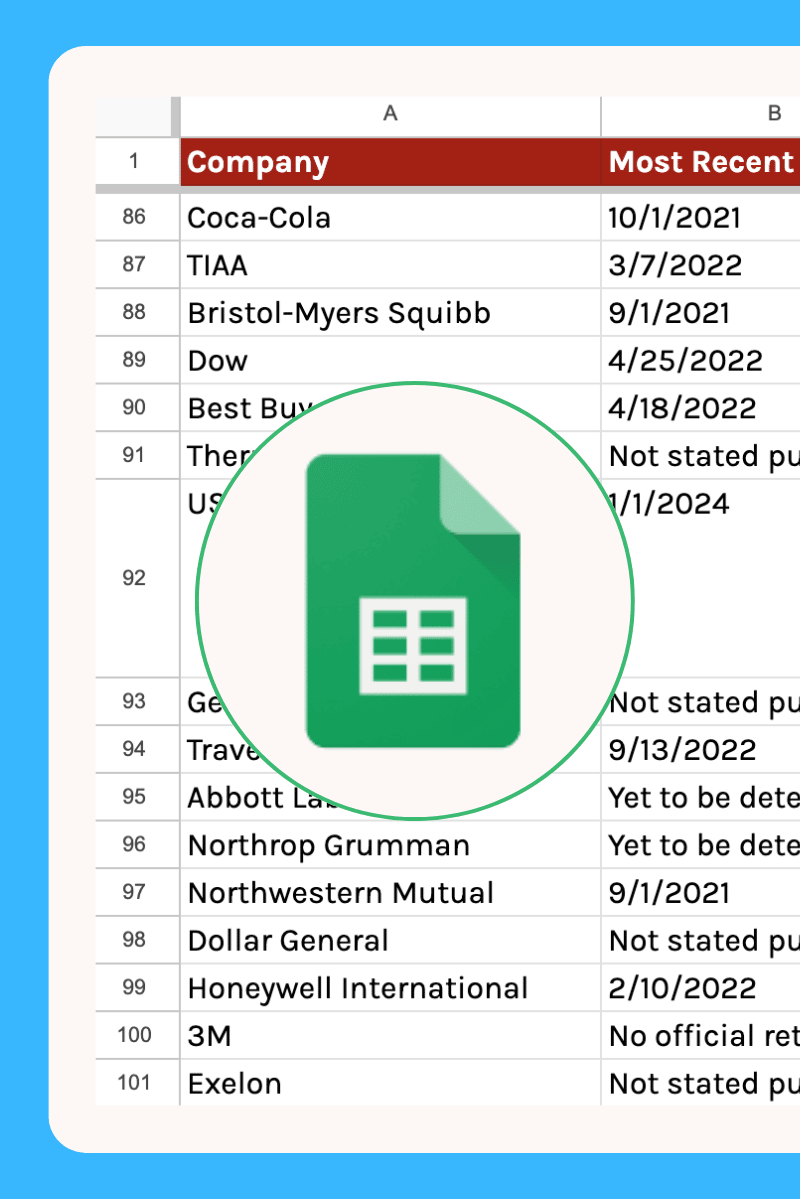Select the Most Recent header cell
800x1199 pixels.
(x=701, y=161)
